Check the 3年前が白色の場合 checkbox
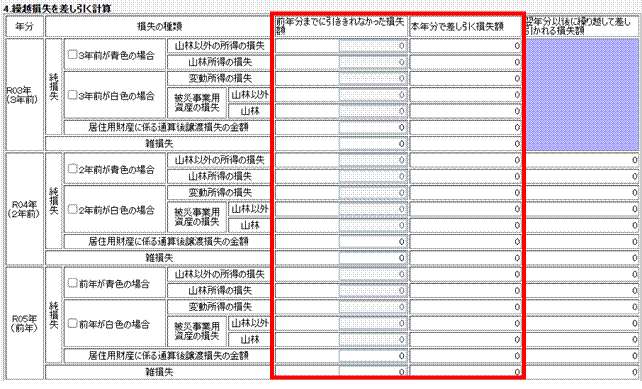The width and height of the screenshot is (642, 389). (72, 95)
